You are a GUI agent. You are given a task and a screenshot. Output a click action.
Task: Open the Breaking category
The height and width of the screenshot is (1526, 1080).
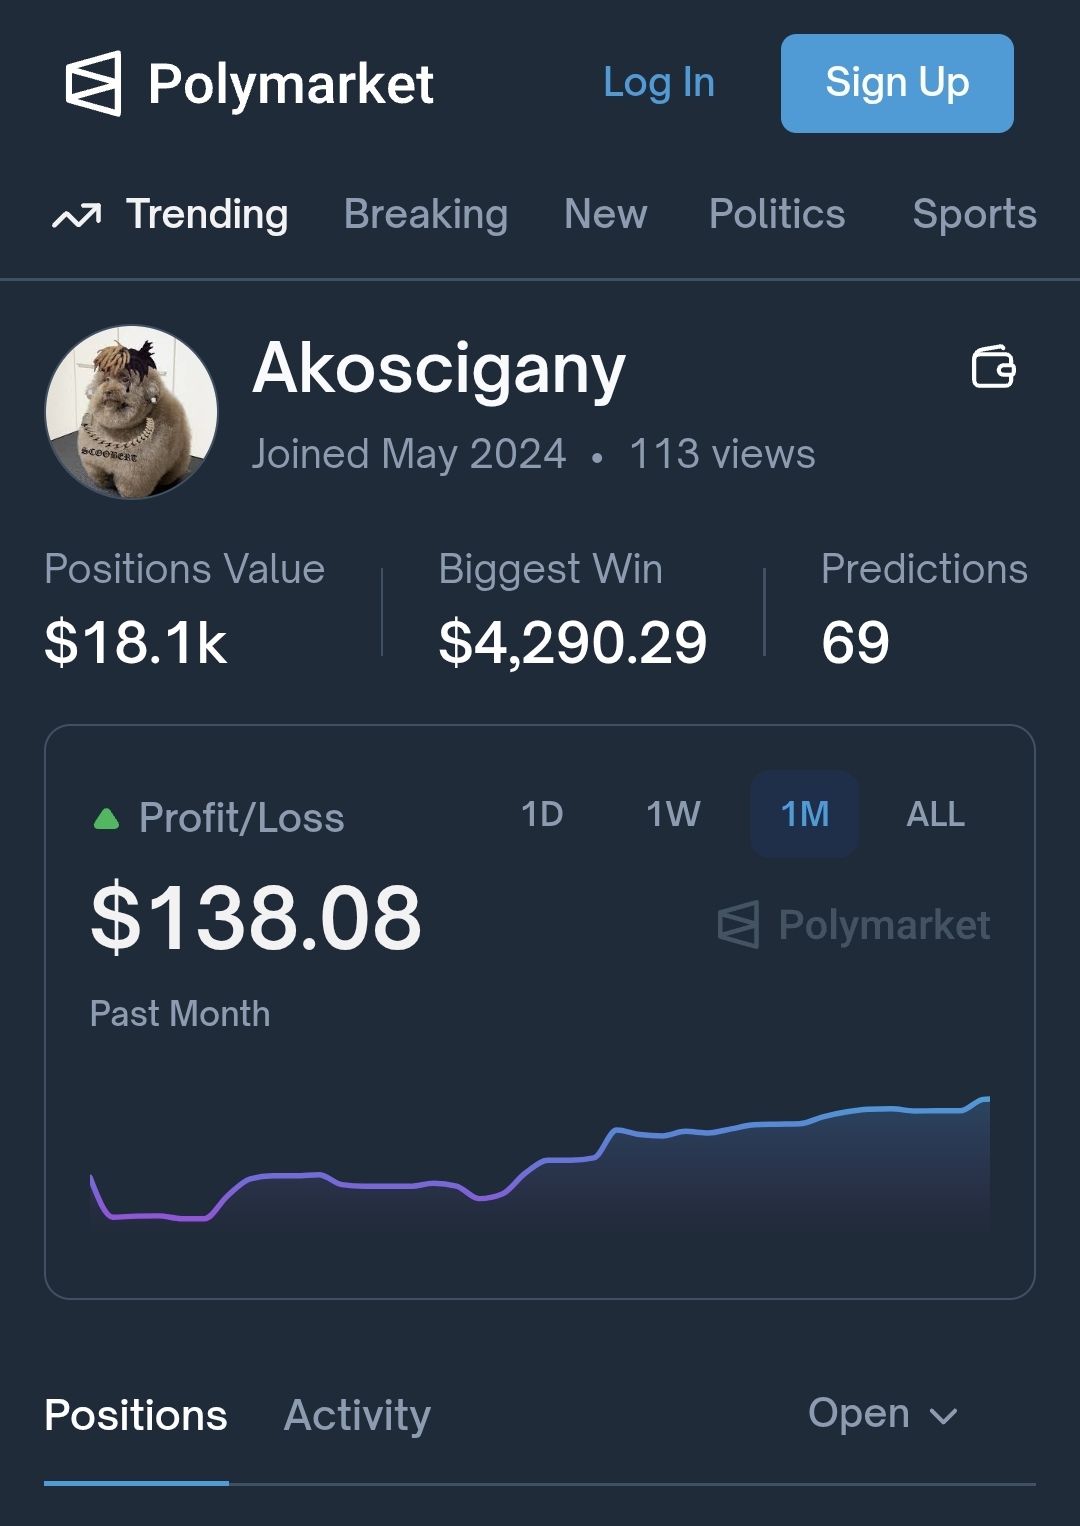(x=426, y=214)
